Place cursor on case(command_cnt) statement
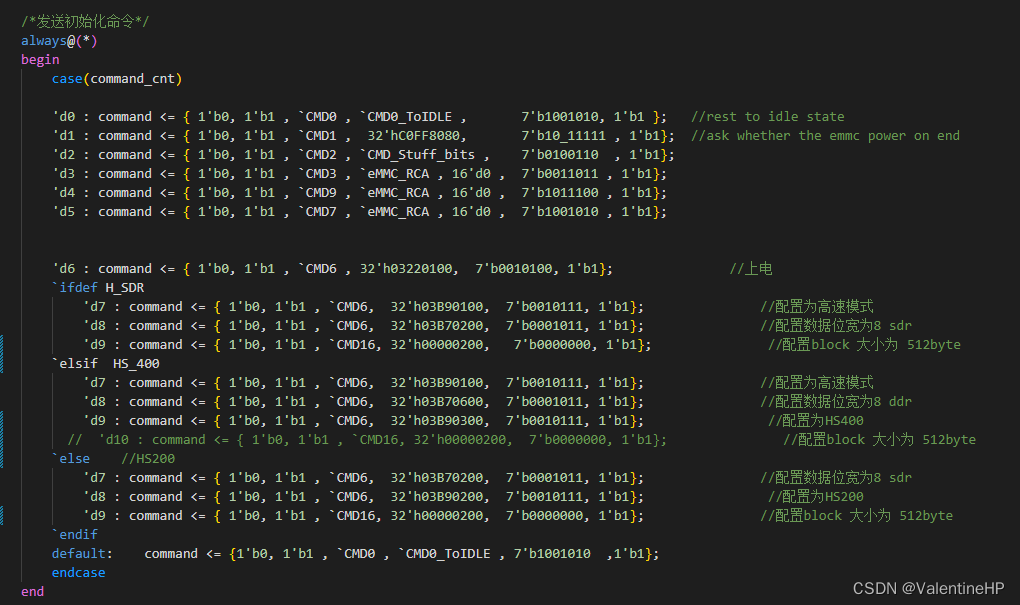 tap(117, 79)
